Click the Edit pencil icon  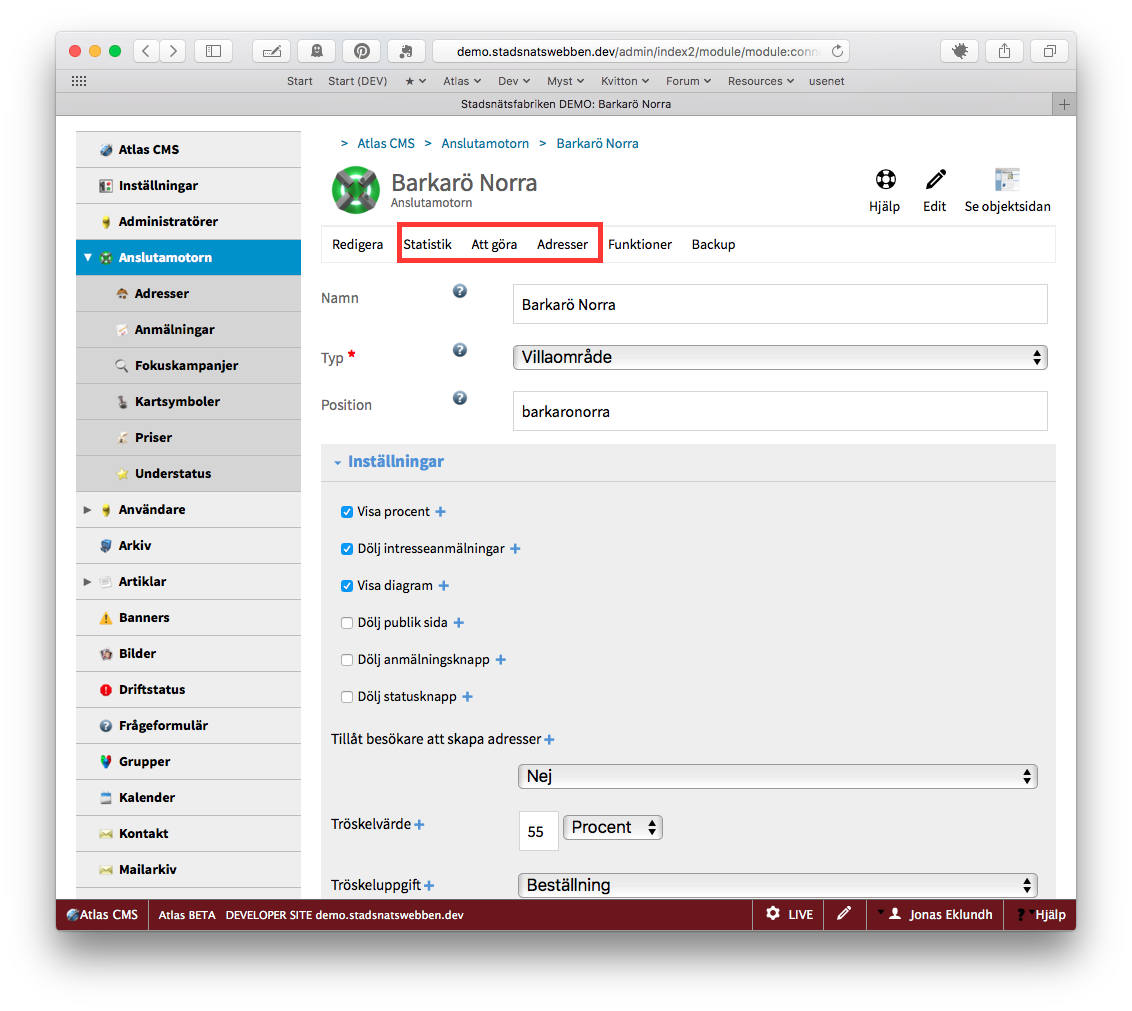[x=935, y=181]
